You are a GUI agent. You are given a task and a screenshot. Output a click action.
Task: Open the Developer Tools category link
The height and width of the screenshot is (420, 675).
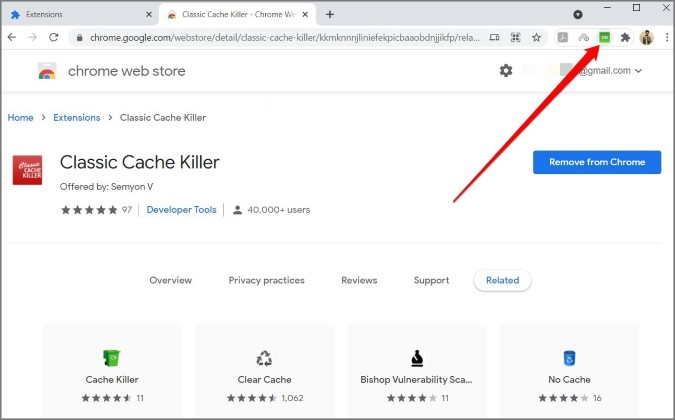pos(181,210)
